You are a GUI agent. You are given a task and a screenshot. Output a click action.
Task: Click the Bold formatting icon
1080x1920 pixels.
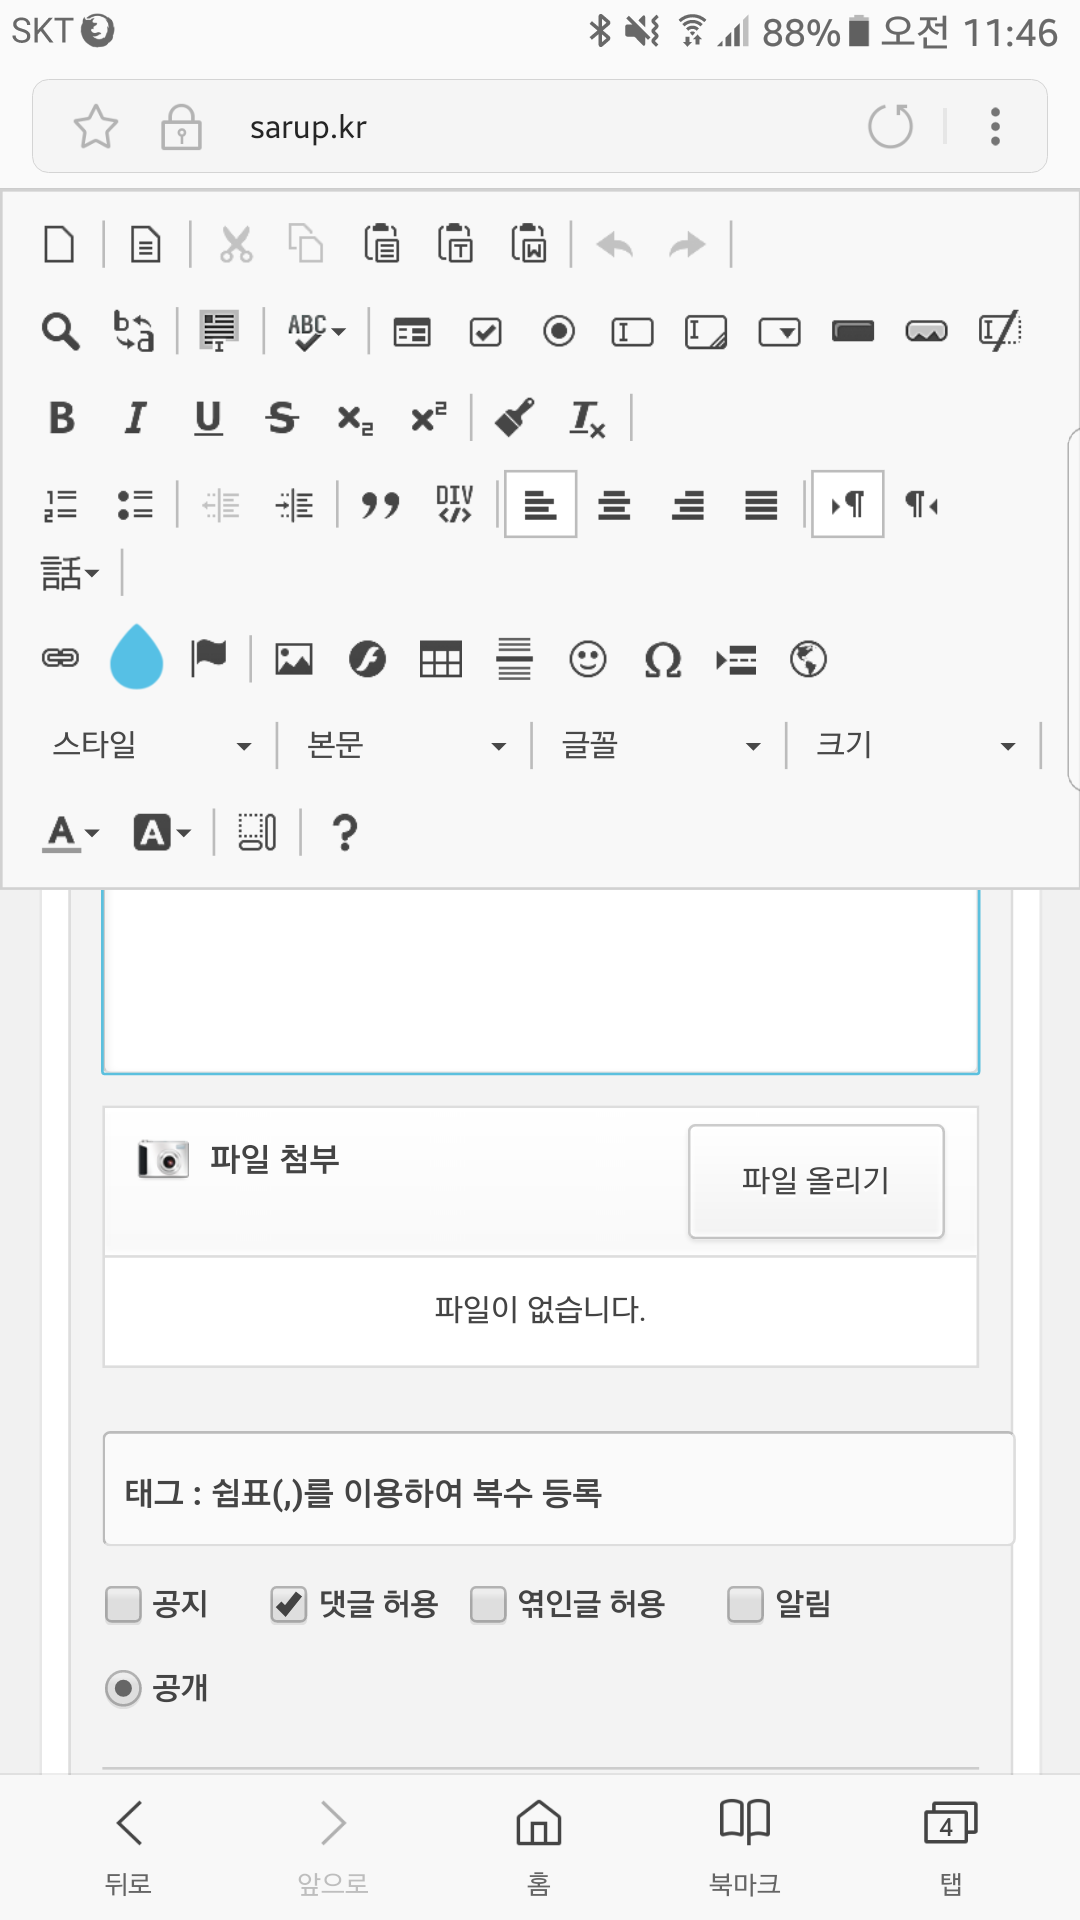tap(62, 418)
